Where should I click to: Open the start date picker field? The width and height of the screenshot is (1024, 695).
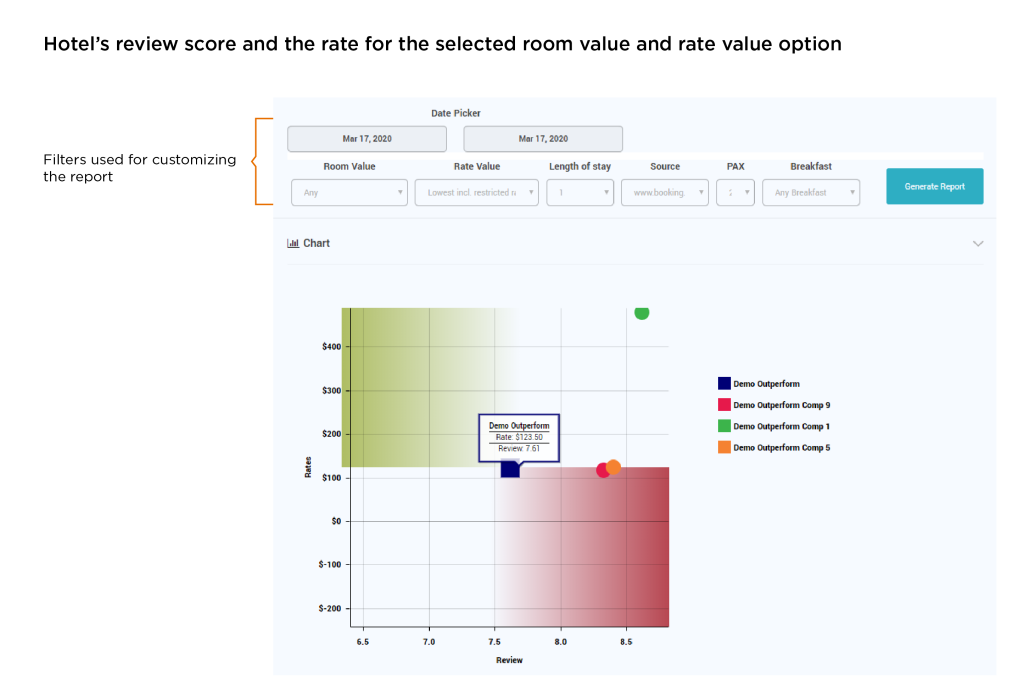tap(367, 138)
